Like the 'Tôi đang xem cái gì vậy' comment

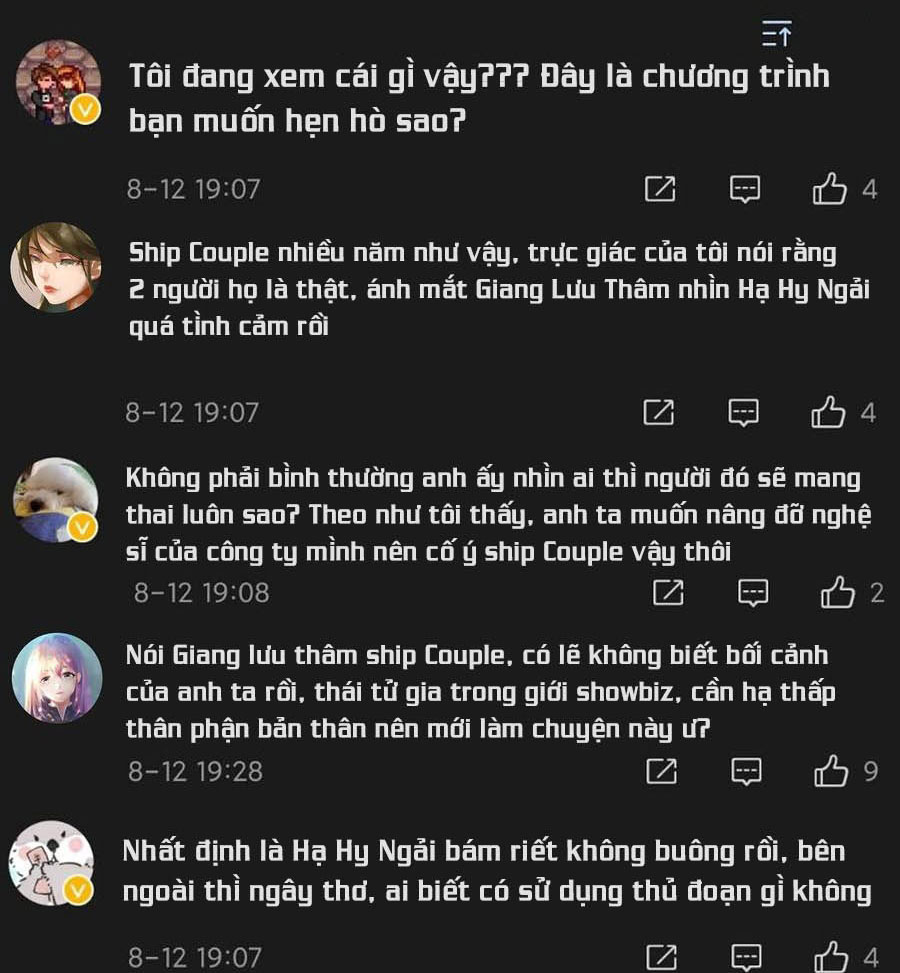click(x=829, y=189)
